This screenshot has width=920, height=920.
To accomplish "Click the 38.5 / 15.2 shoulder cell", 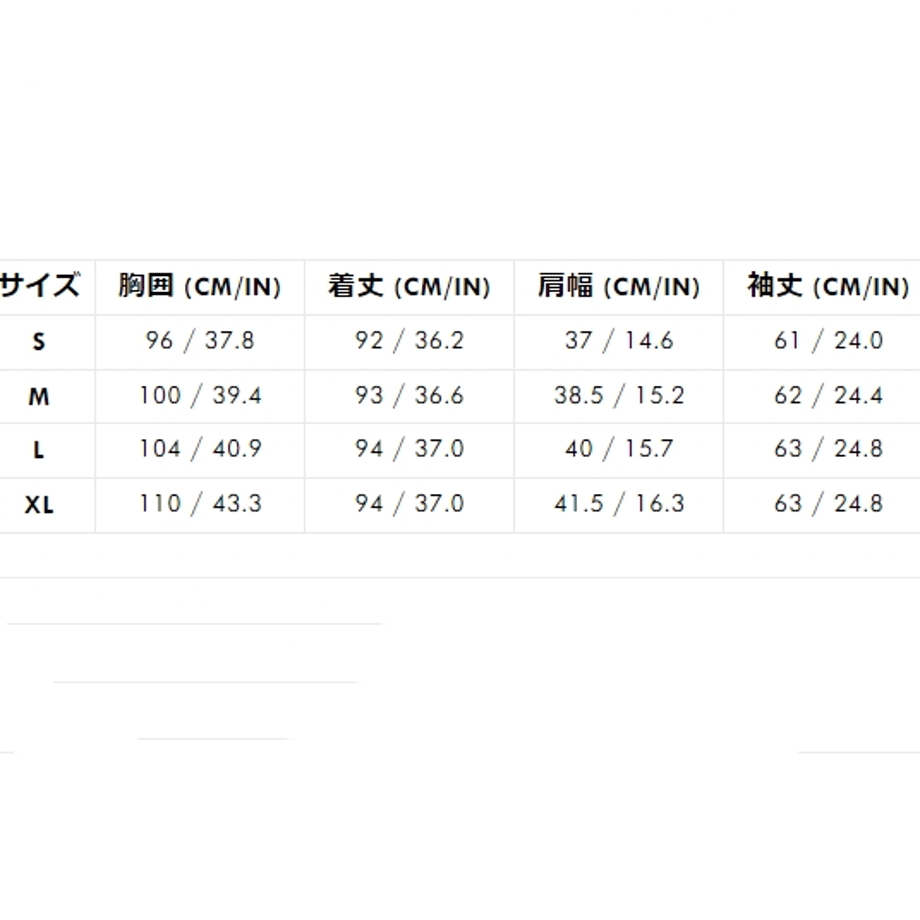I will click(x=619, y=395).
